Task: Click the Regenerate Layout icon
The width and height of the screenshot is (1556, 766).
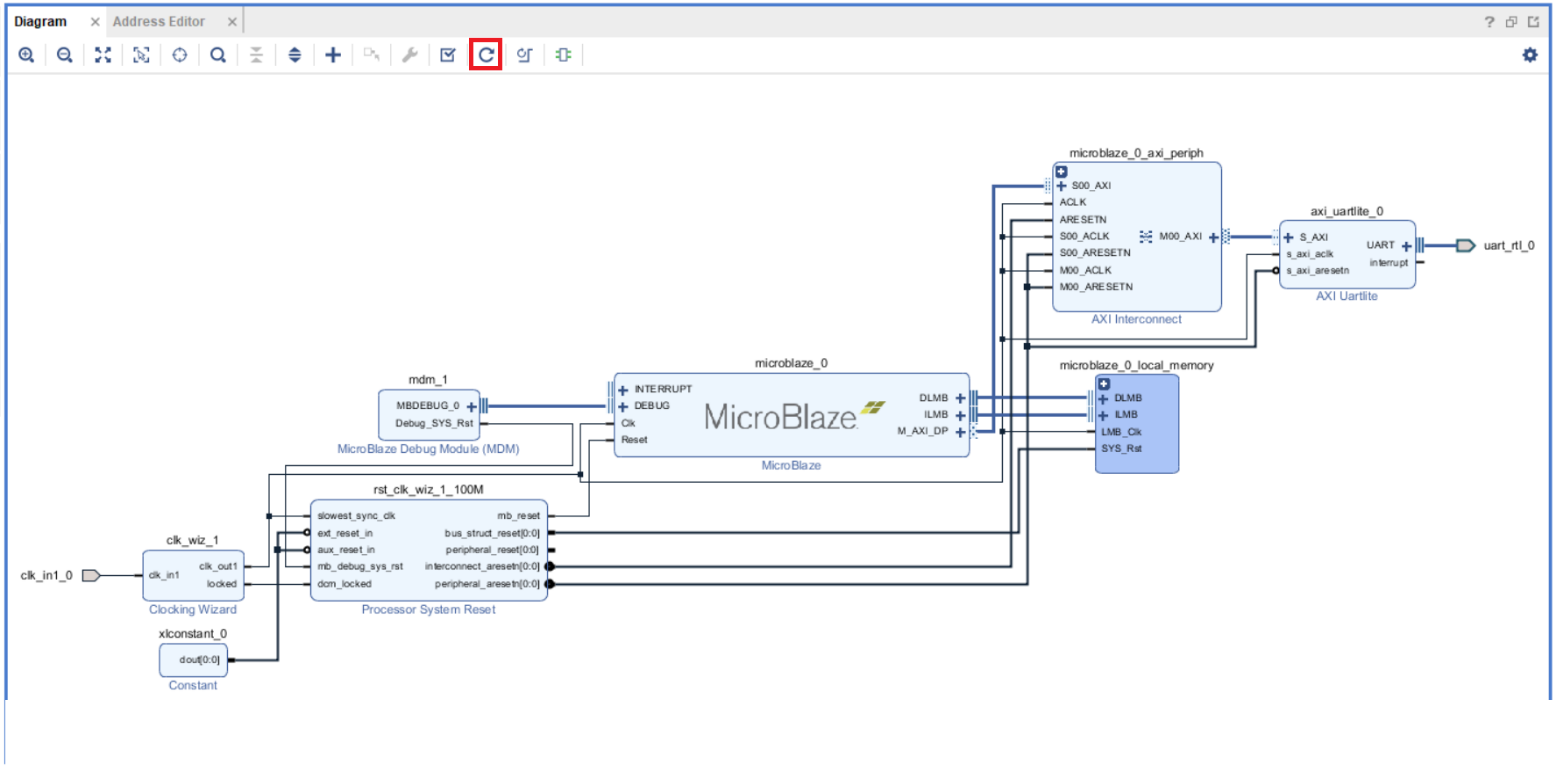Action: [486, 56]
